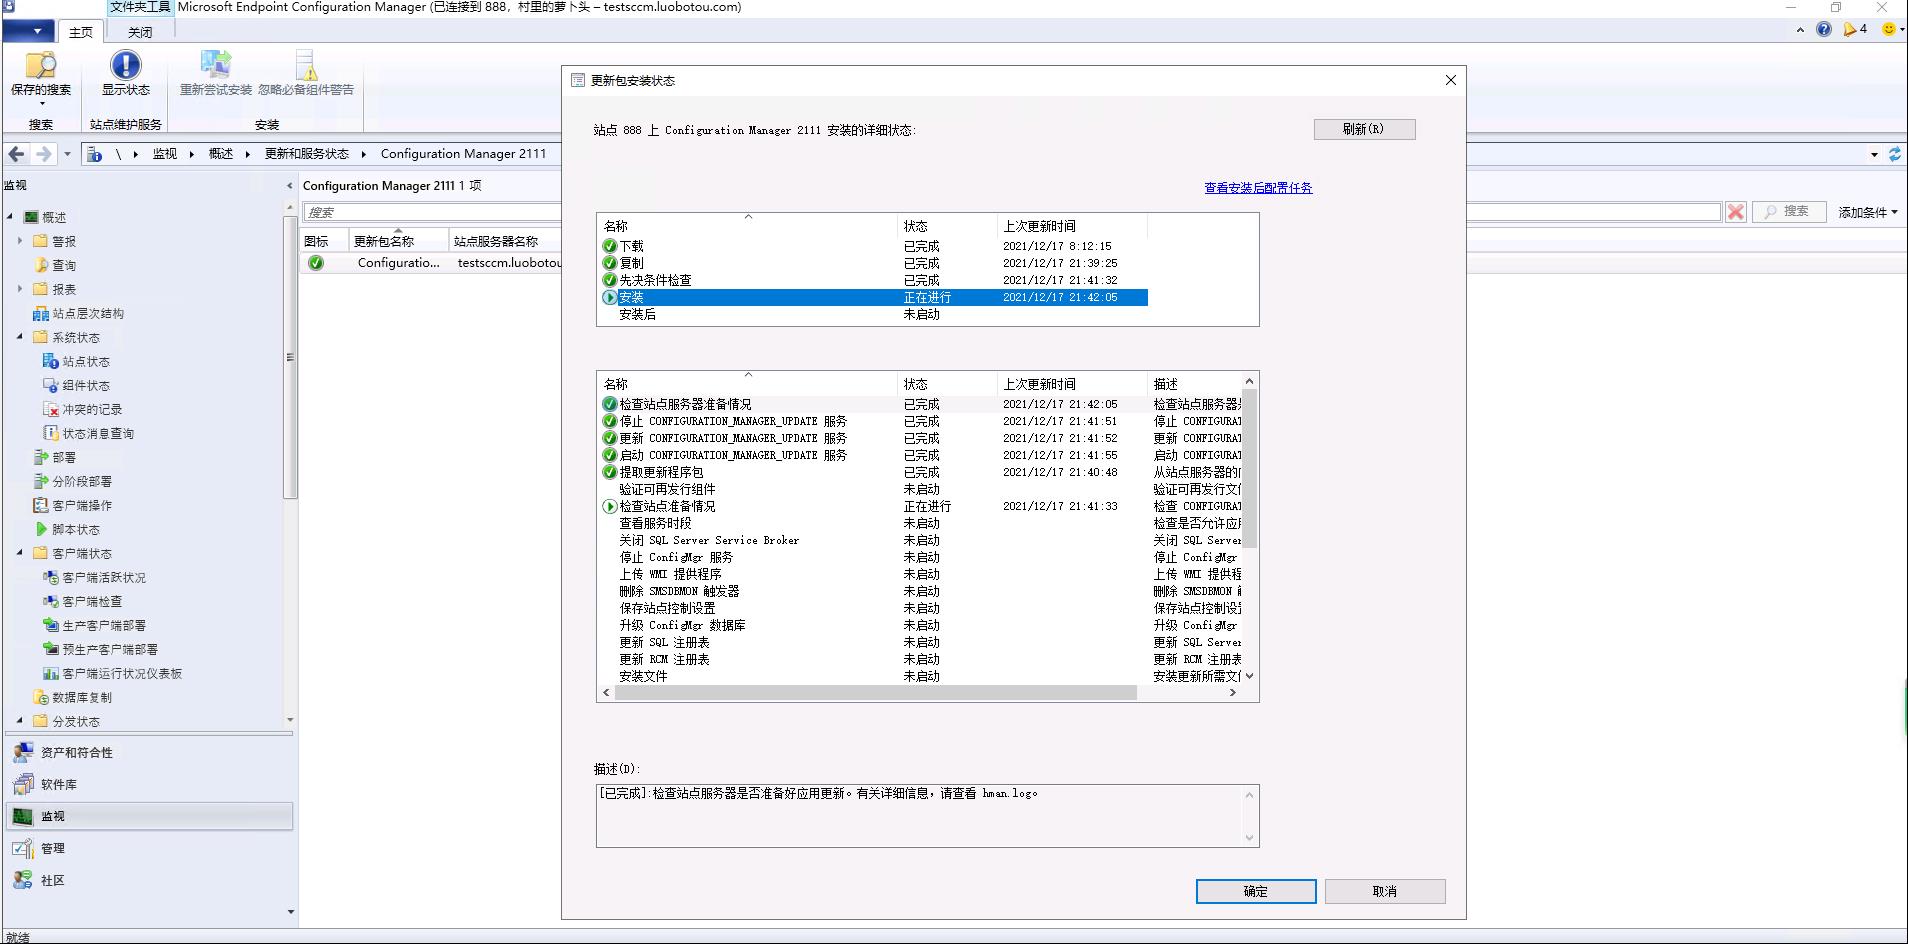1908x944 pixels.
Task: Click 概述 in the breadcrumb
Action: tap(220, 154)
